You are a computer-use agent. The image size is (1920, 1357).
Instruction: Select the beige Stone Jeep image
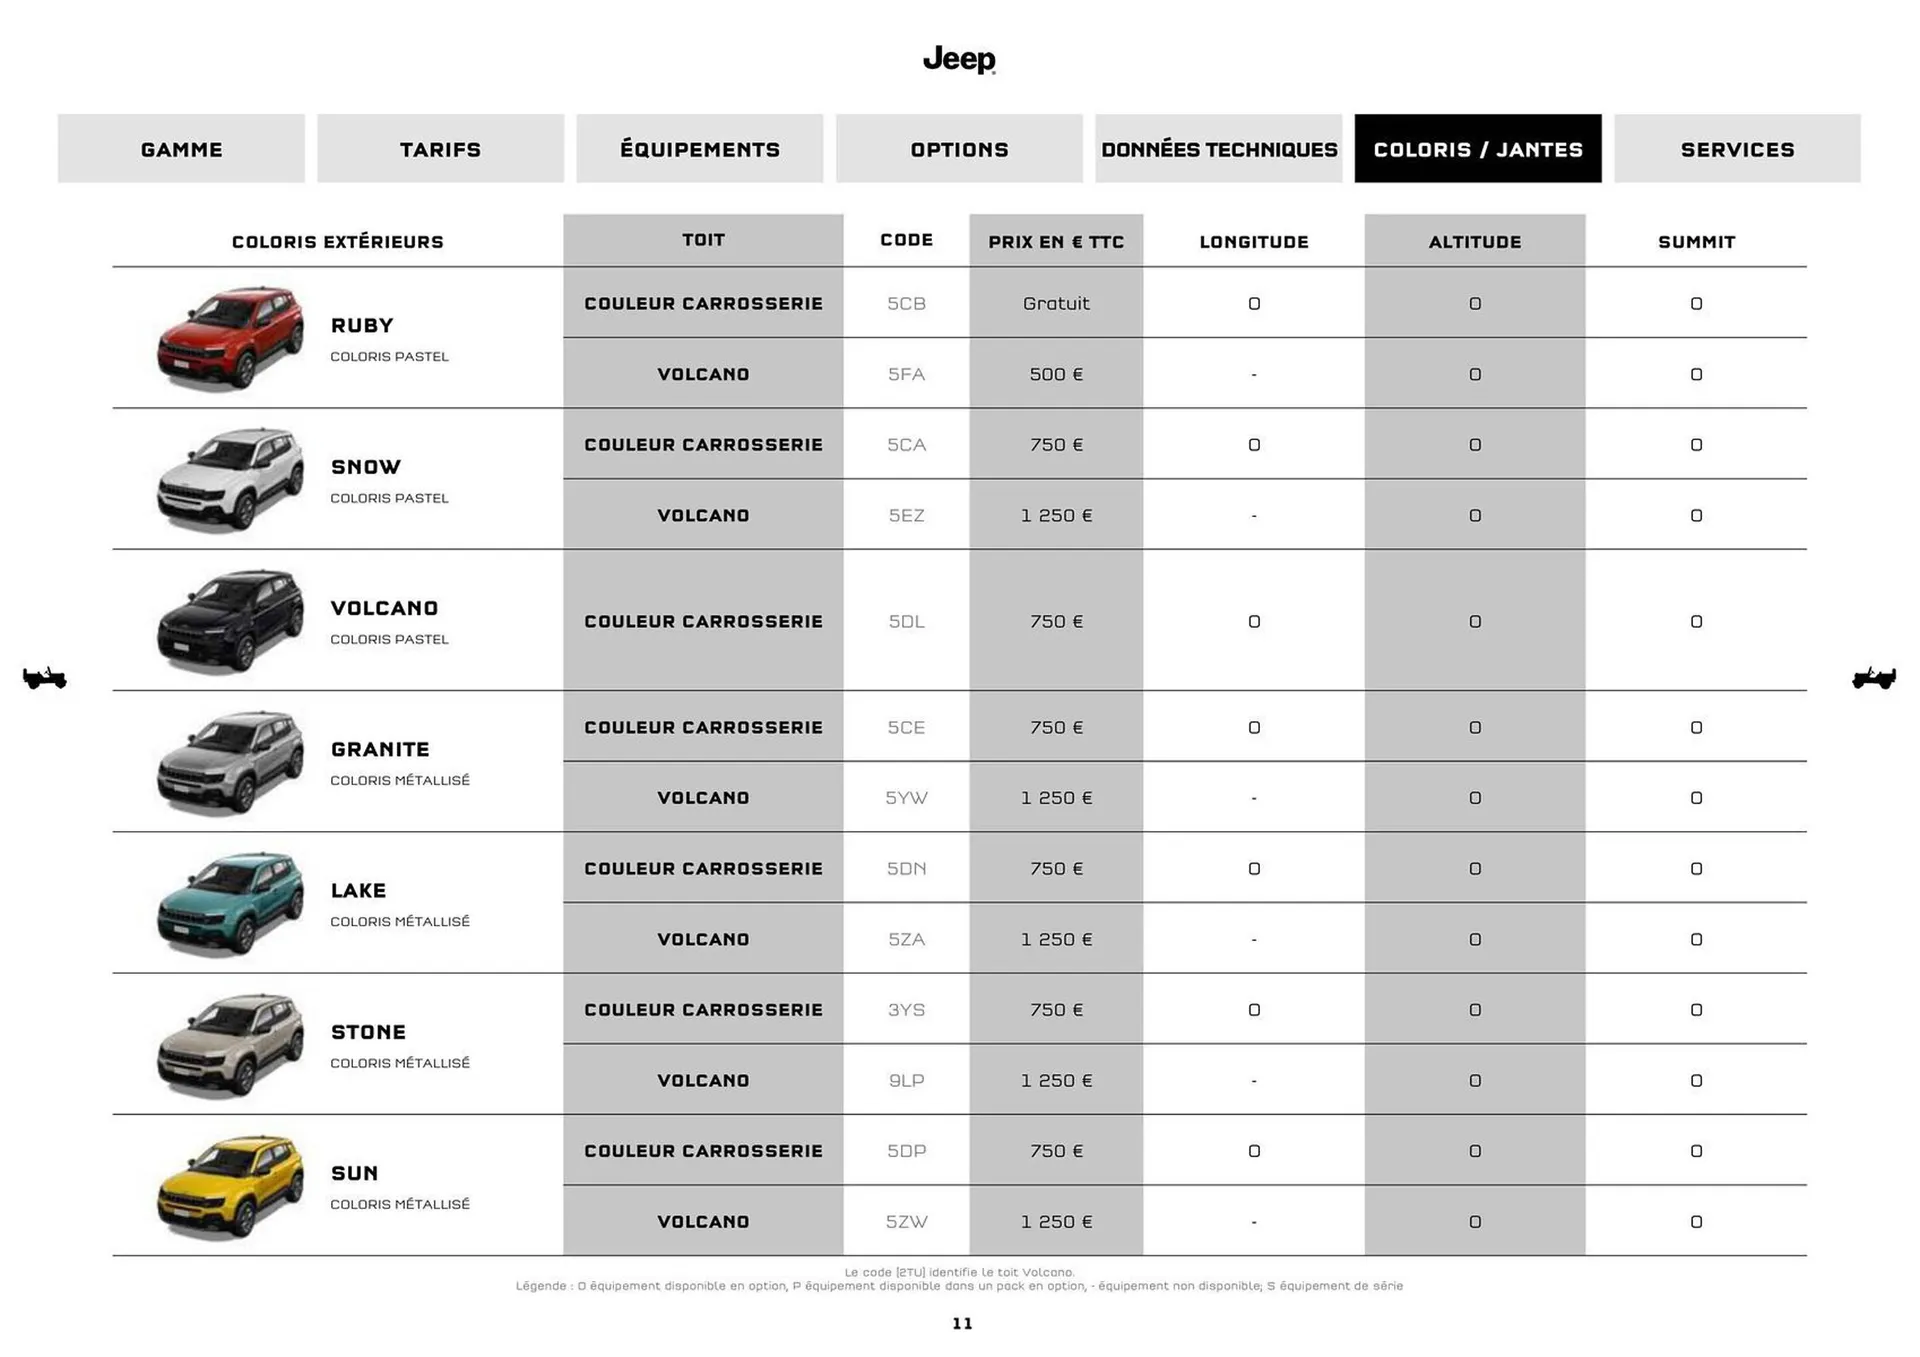pos(230,1045)
